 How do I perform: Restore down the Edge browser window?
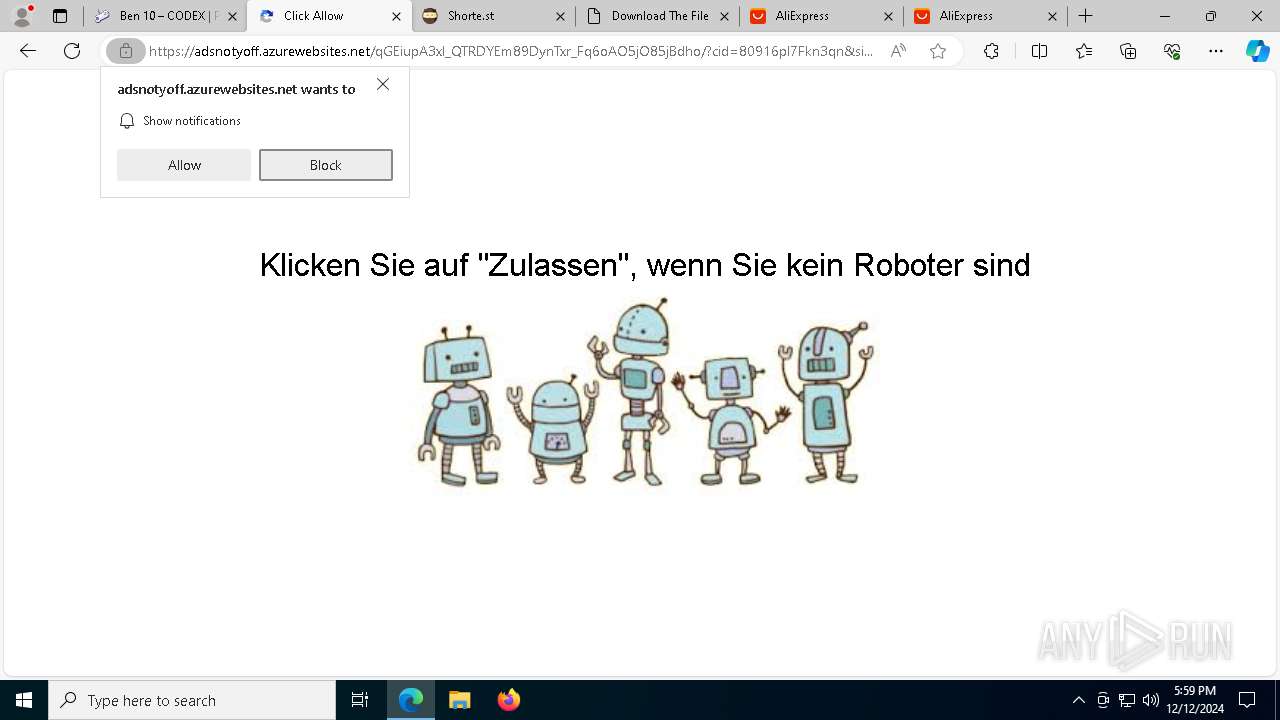[x=1211, y=16]
